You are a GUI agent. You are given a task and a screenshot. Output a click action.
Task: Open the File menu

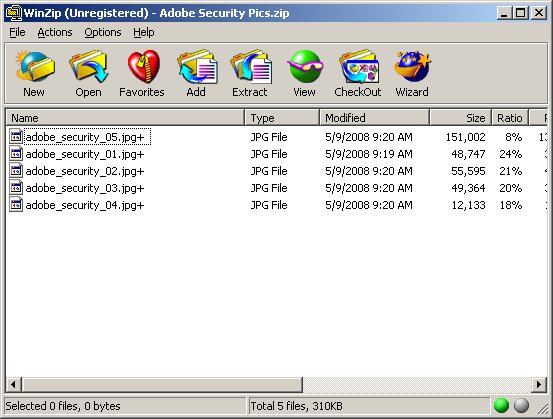pos(17,32)
